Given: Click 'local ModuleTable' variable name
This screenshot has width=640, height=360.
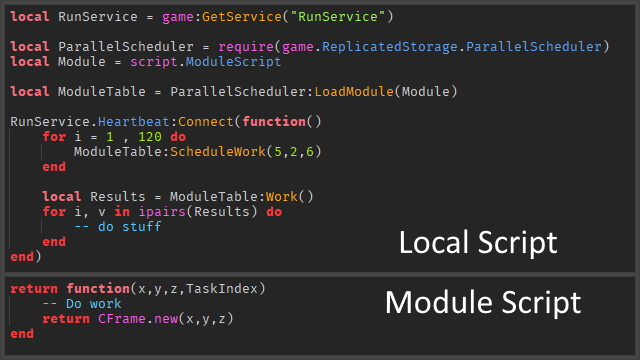Looking at the screenshot, I should pos(101,91).
